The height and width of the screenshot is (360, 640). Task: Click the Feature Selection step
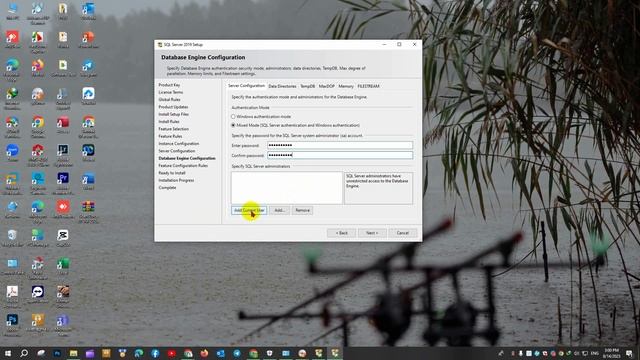(173, 129)
